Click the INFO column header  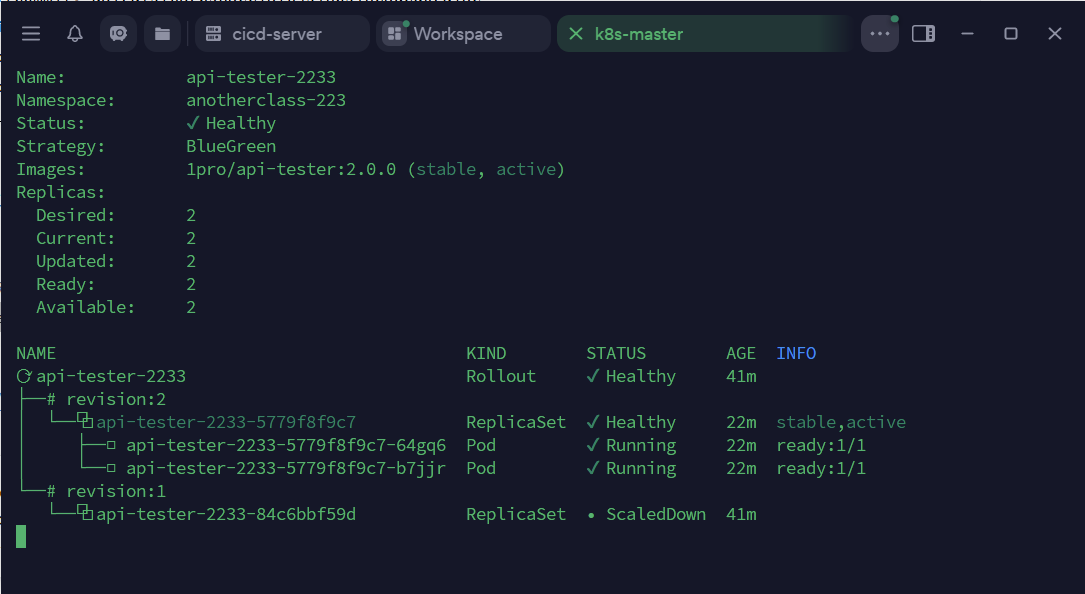tap(796, 354)
